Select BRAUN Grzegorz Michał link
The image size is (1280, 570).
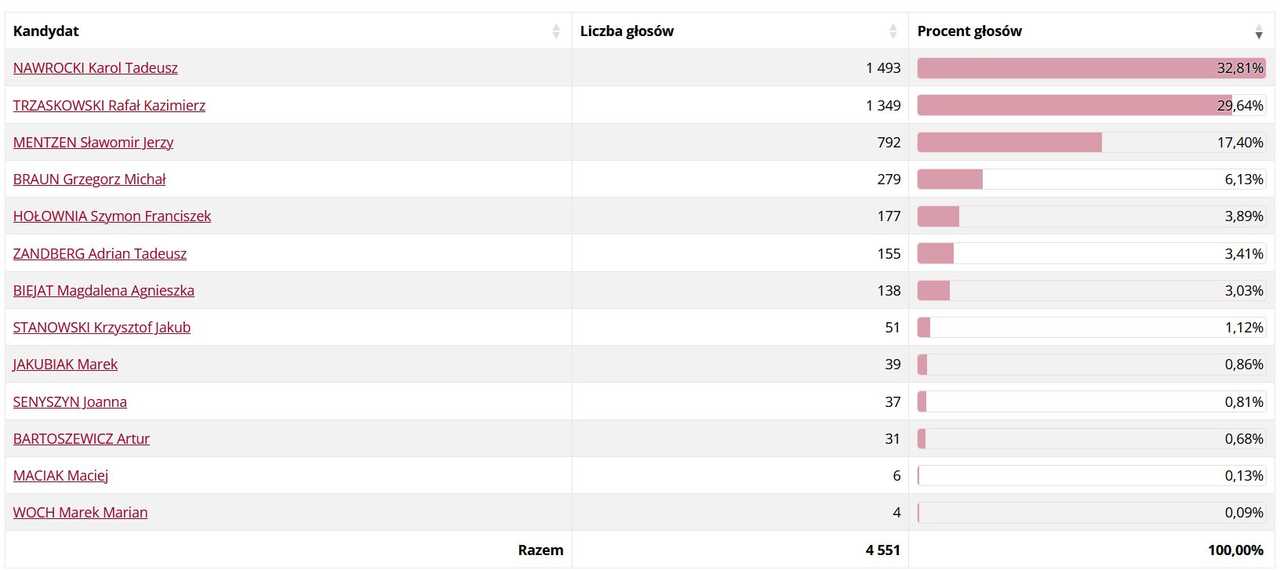[89, 179]
